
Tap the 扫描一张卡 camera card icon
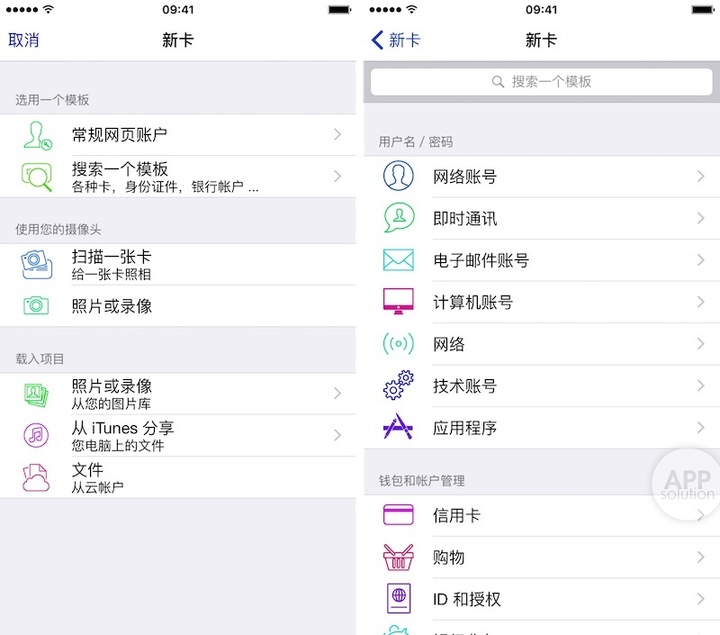coord(37,264)
